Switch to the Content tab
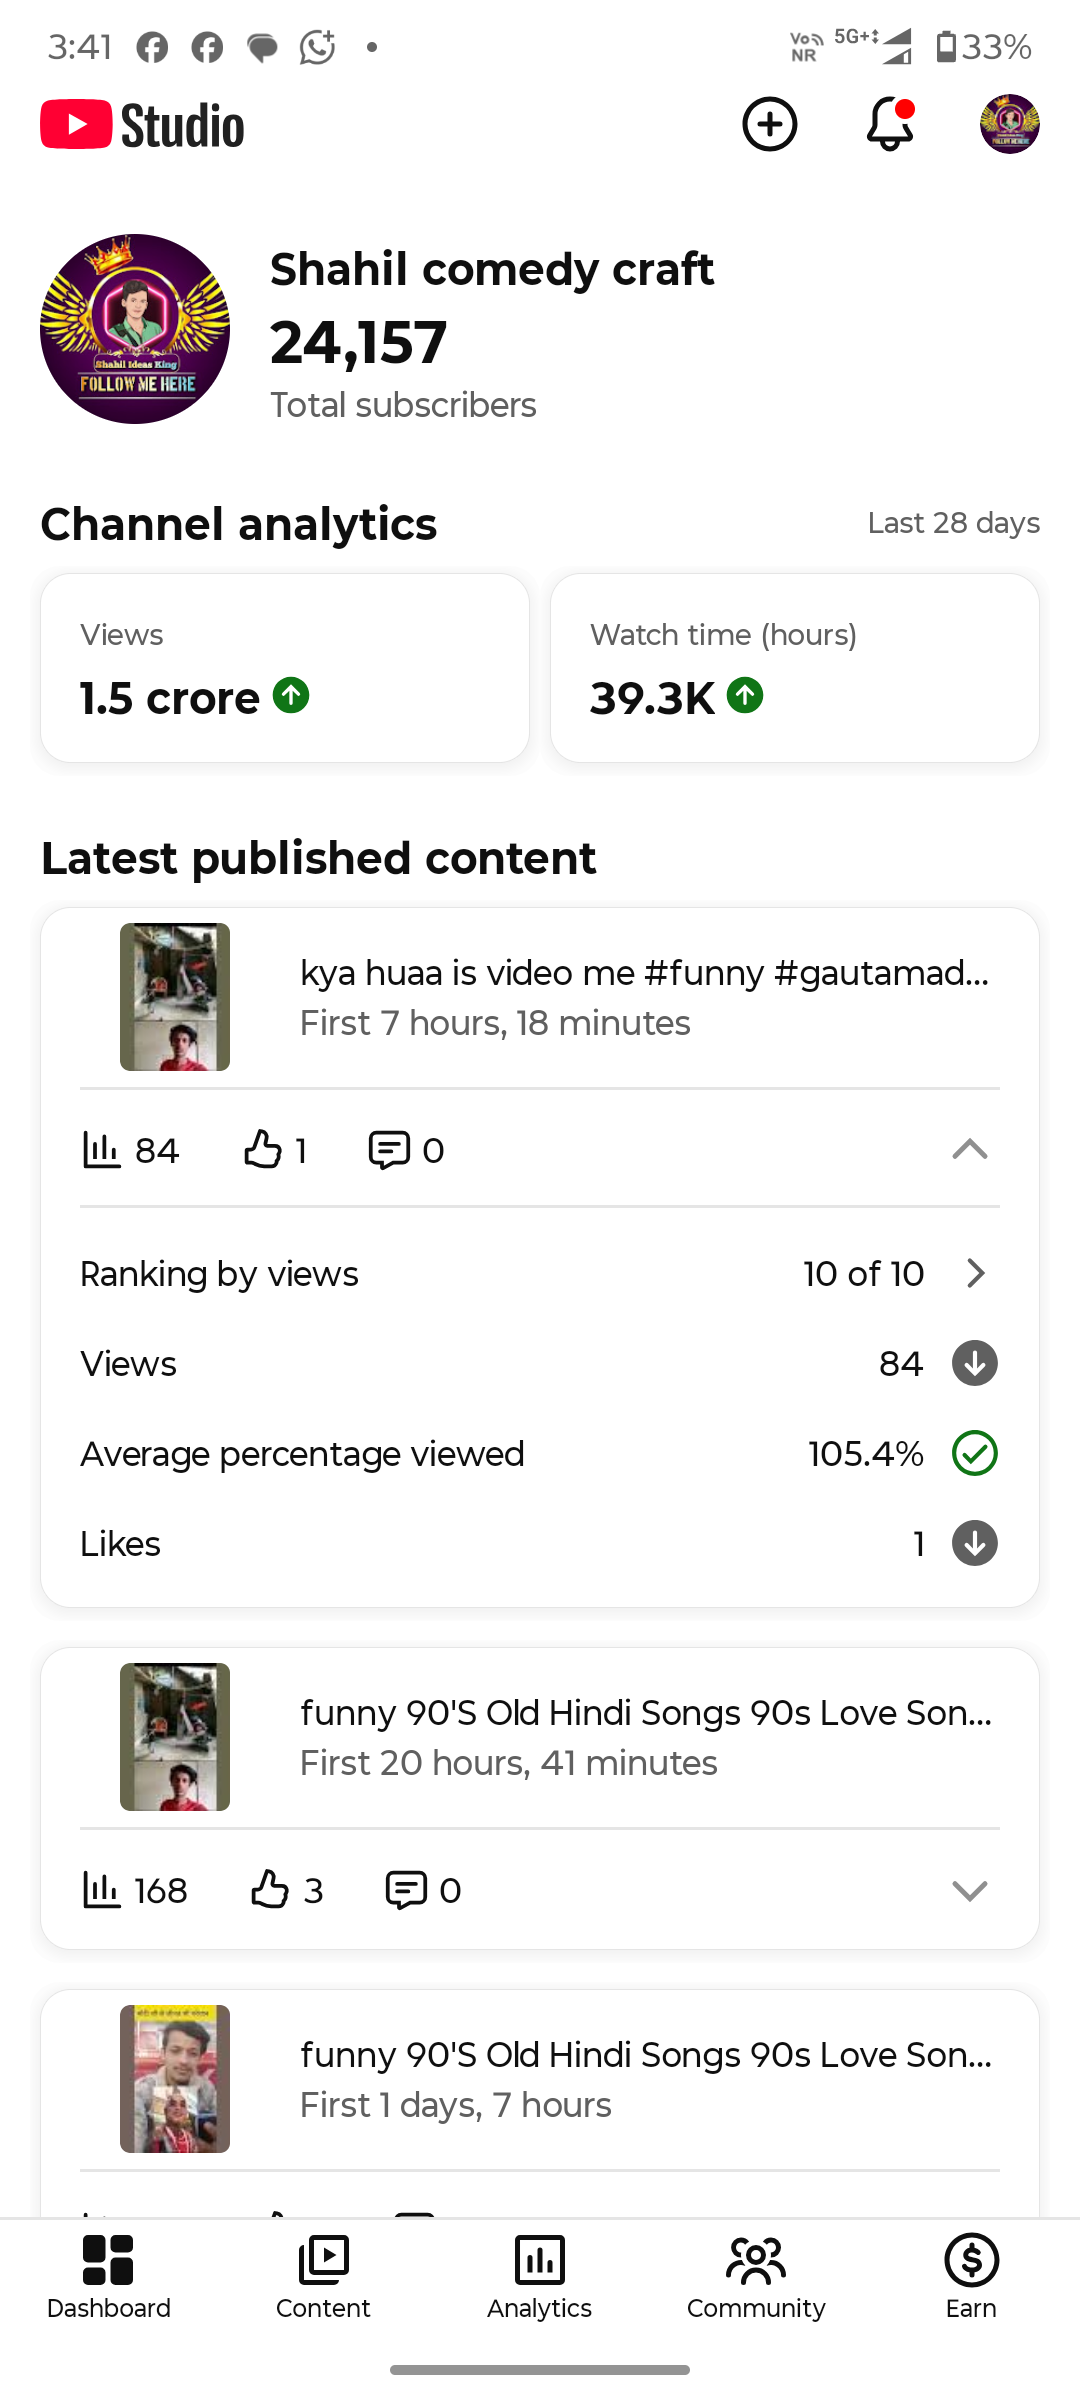 click(x=323, y=2277)
